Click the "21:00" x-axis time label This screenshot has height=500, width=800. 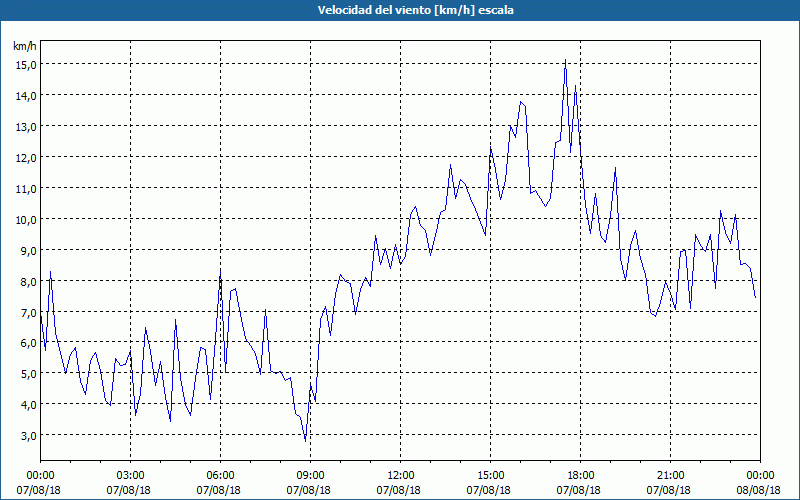click(670, 476)
